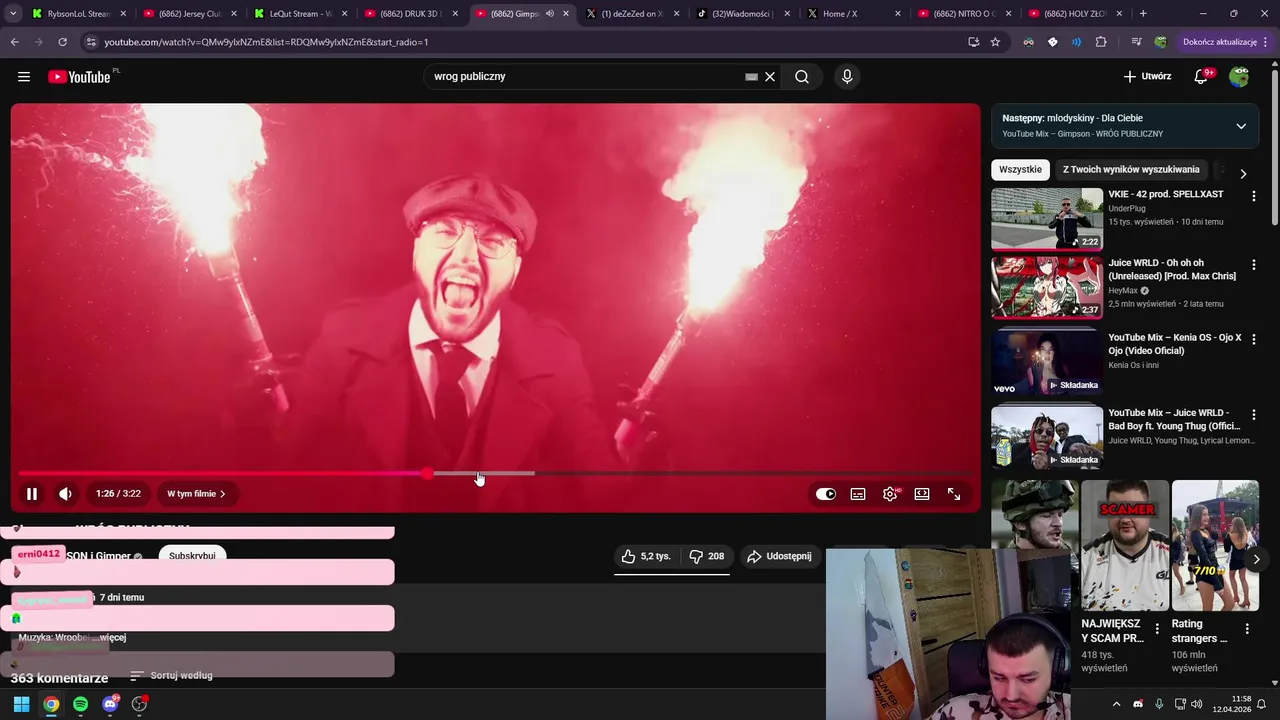Open the extensions puzzle icon
The image size is (1280, 720).
pyautogui.click(x=1101, y=42)
